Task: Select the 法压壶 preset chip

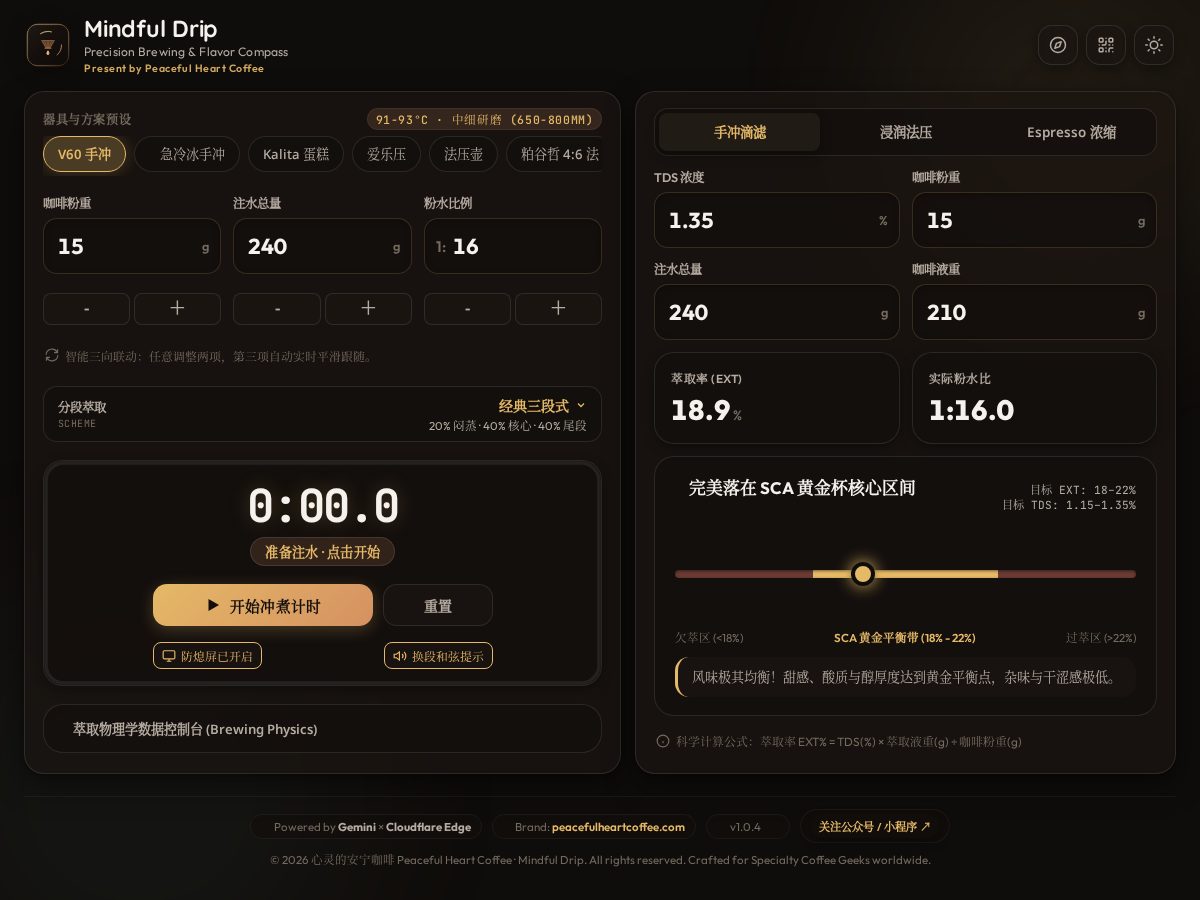Action: (464, 154)
